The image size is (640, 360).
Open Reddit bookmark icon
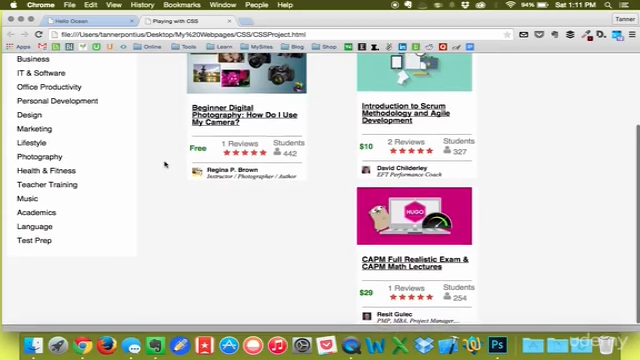tap(429, 47)
